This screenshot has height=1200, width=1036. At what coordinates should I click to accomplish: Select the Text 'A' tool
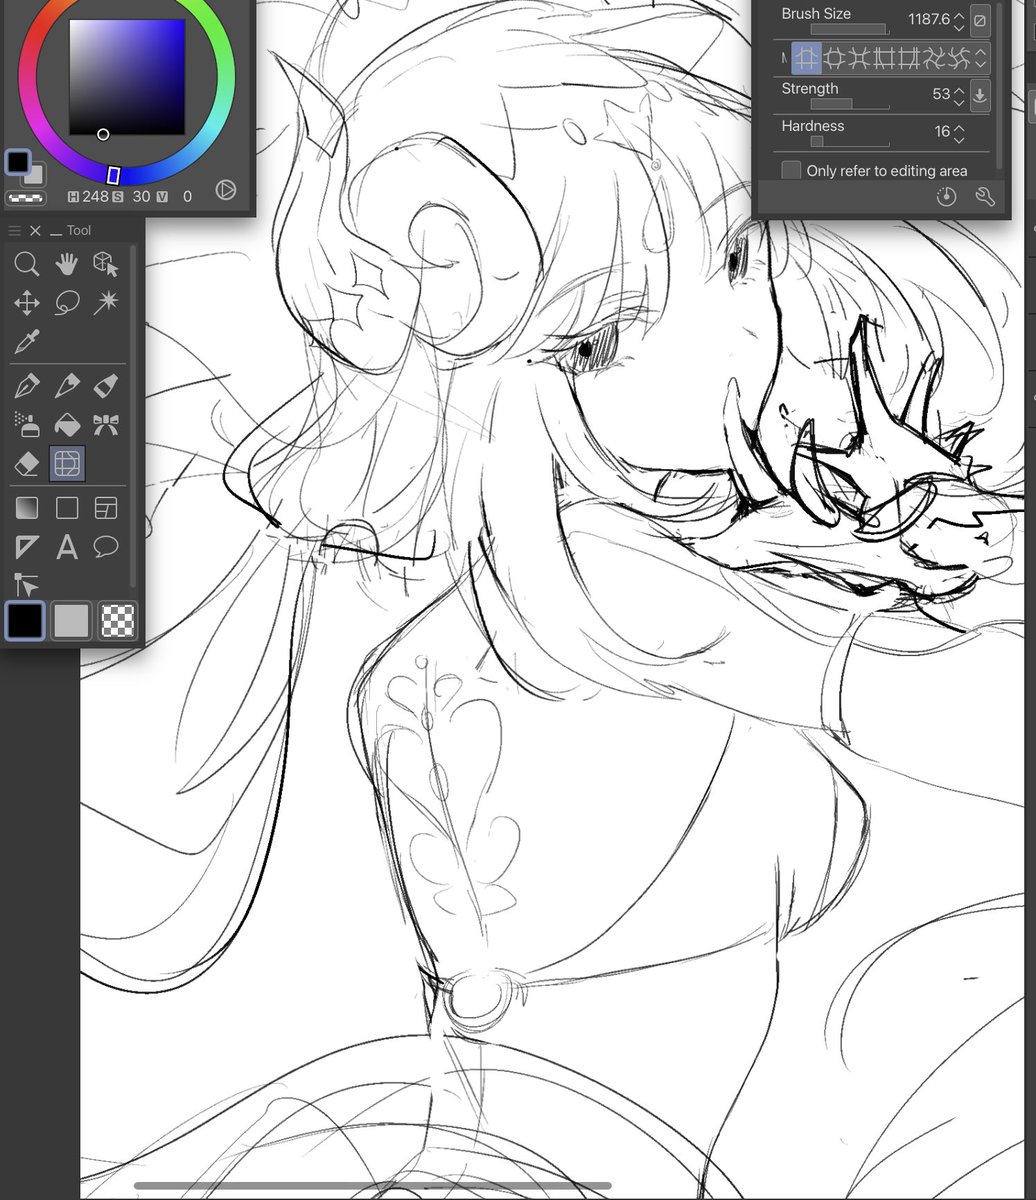(x=67, y=547)
